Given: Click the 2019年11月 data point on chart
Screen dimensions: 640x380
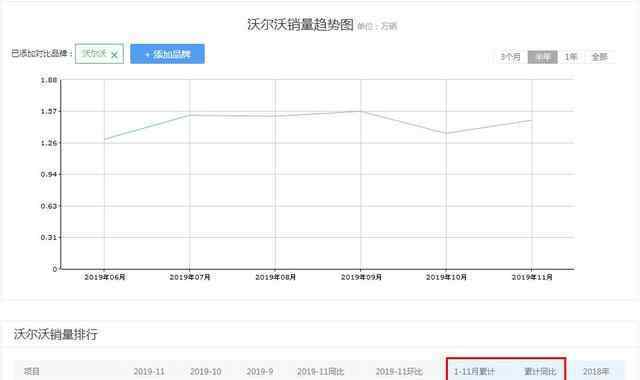Looking at the screenshot, I should pos(531,120).
